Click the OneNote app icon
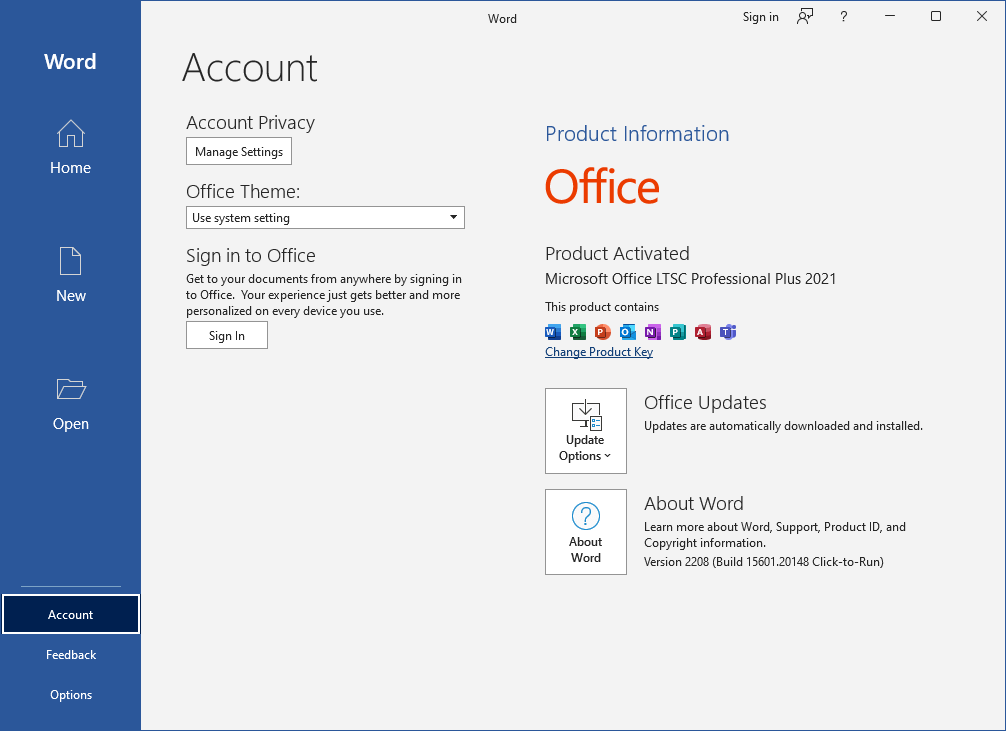The height and width of the screenshot is (731, 1006). click(x=652, y=332)
